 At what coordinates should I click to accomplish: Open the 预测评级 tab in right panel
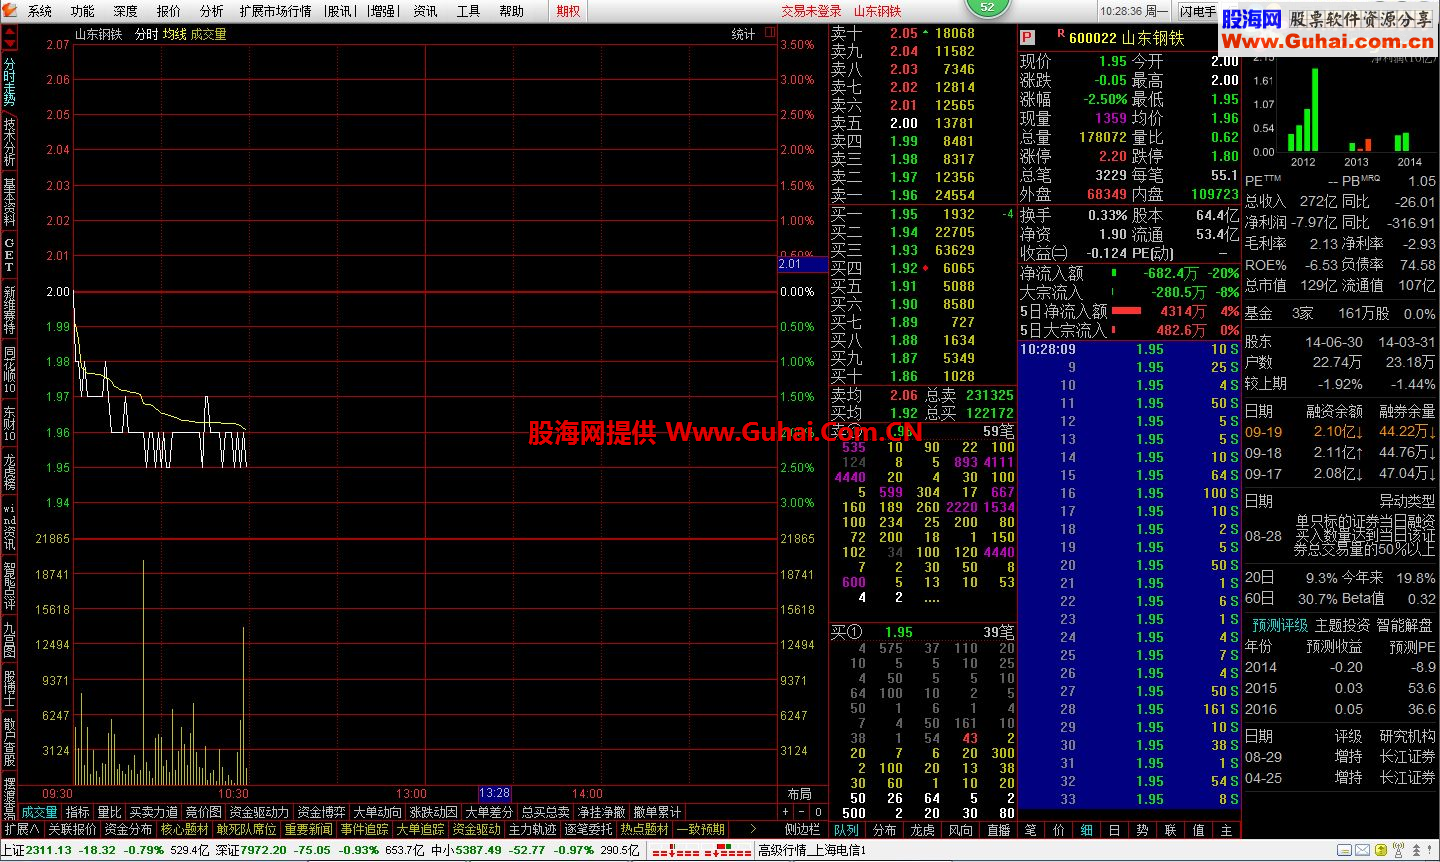point(1280,625)
